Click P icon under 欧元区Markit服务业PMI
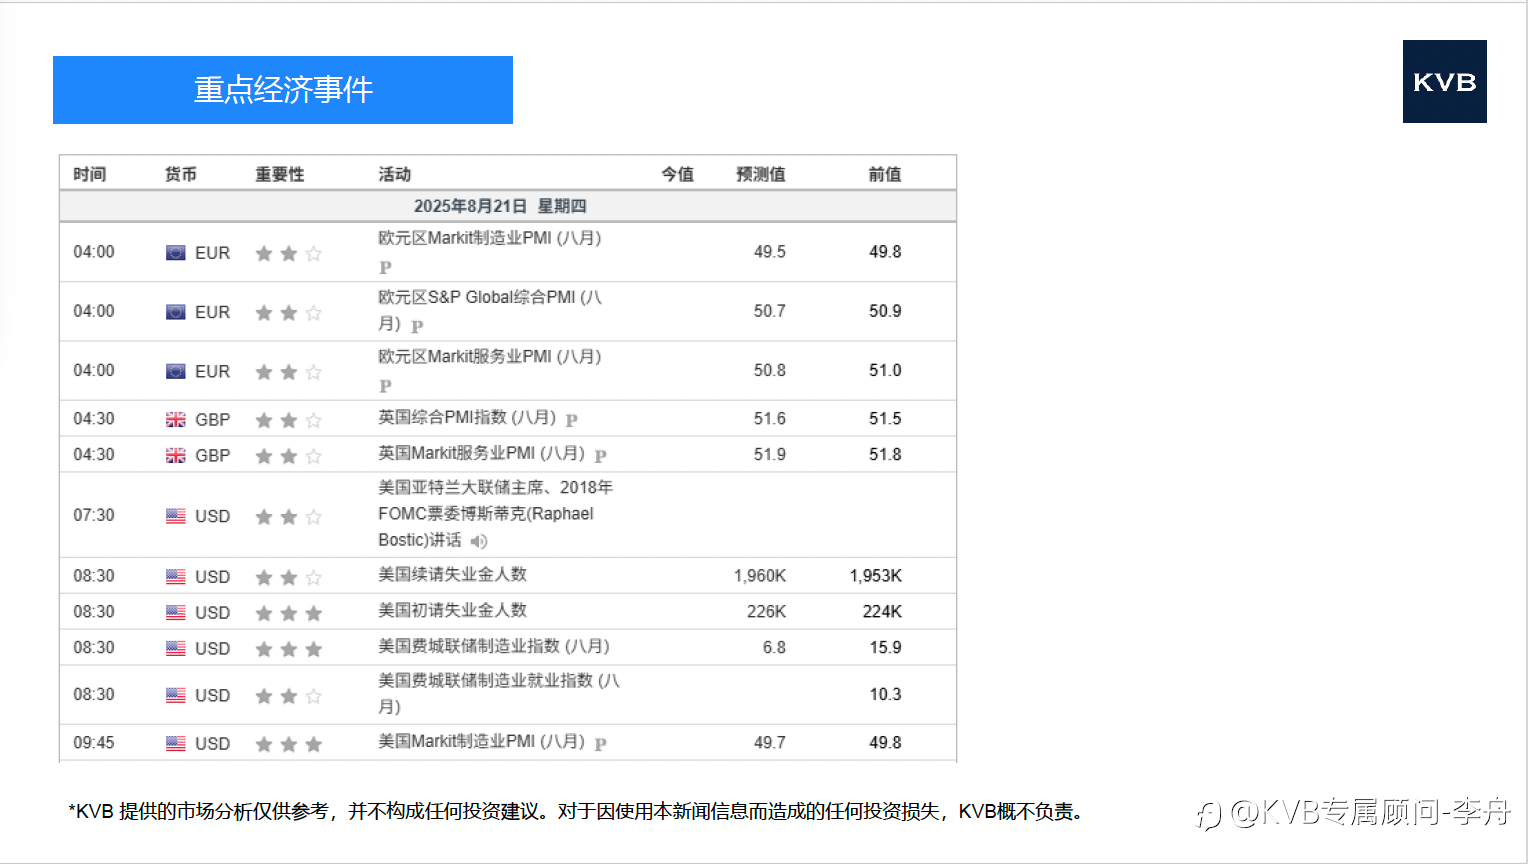 point(385,386)
